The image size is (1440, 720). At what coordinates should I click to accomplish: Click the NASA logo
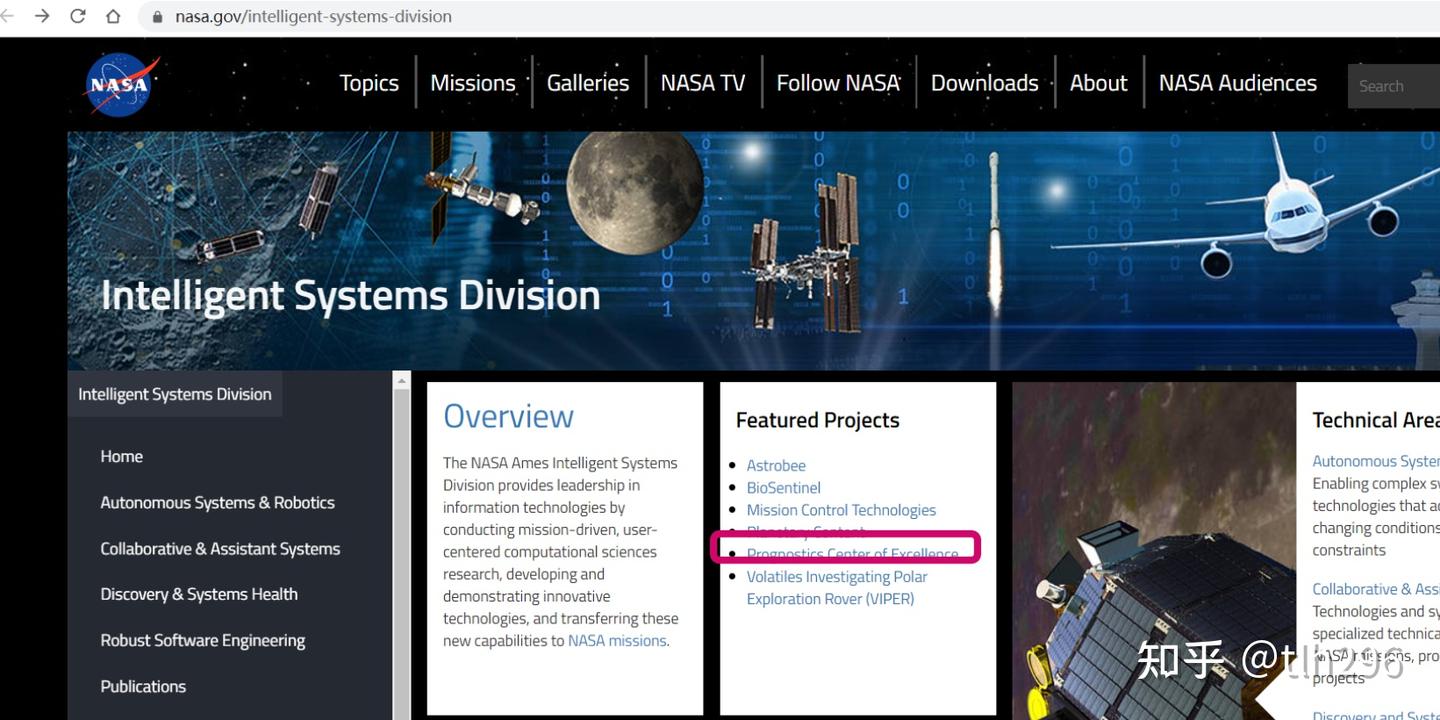point(123,85)
